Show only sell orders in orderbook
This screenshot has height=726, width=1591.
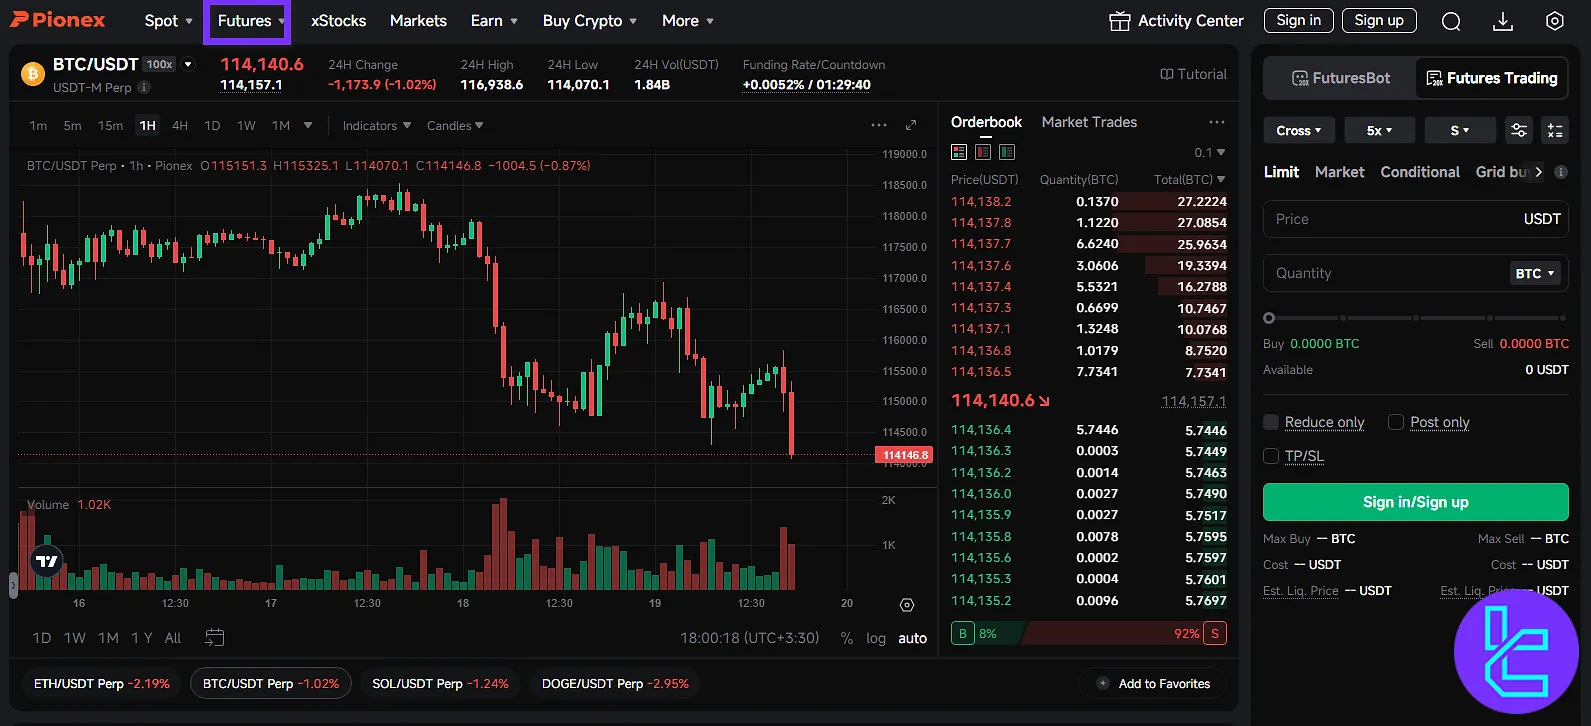[x=983, y=152]
